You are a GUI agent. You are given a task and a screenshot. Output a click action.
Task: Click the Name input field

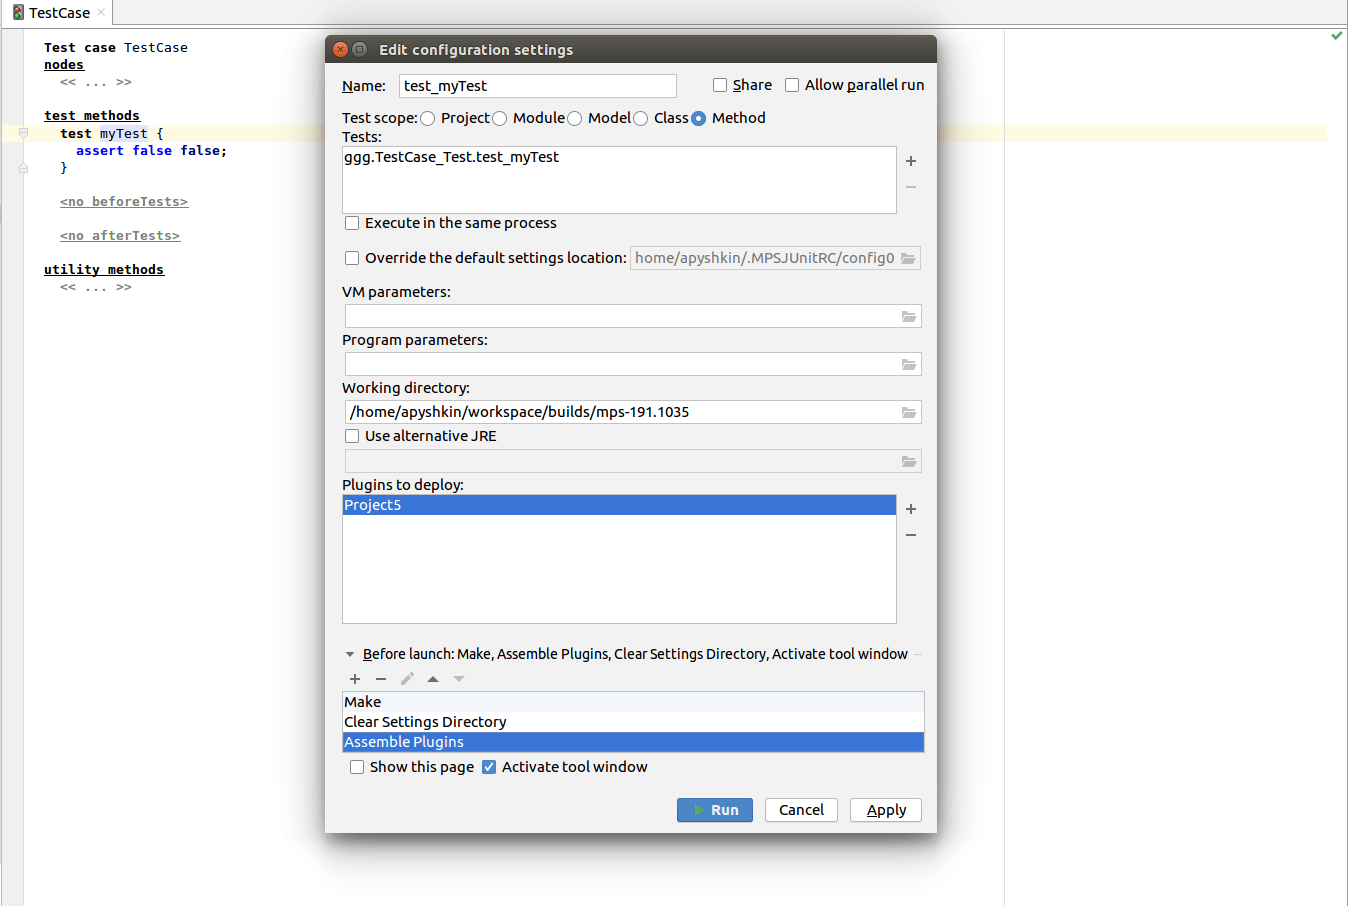pyautogui.click(x=537, y=86)
